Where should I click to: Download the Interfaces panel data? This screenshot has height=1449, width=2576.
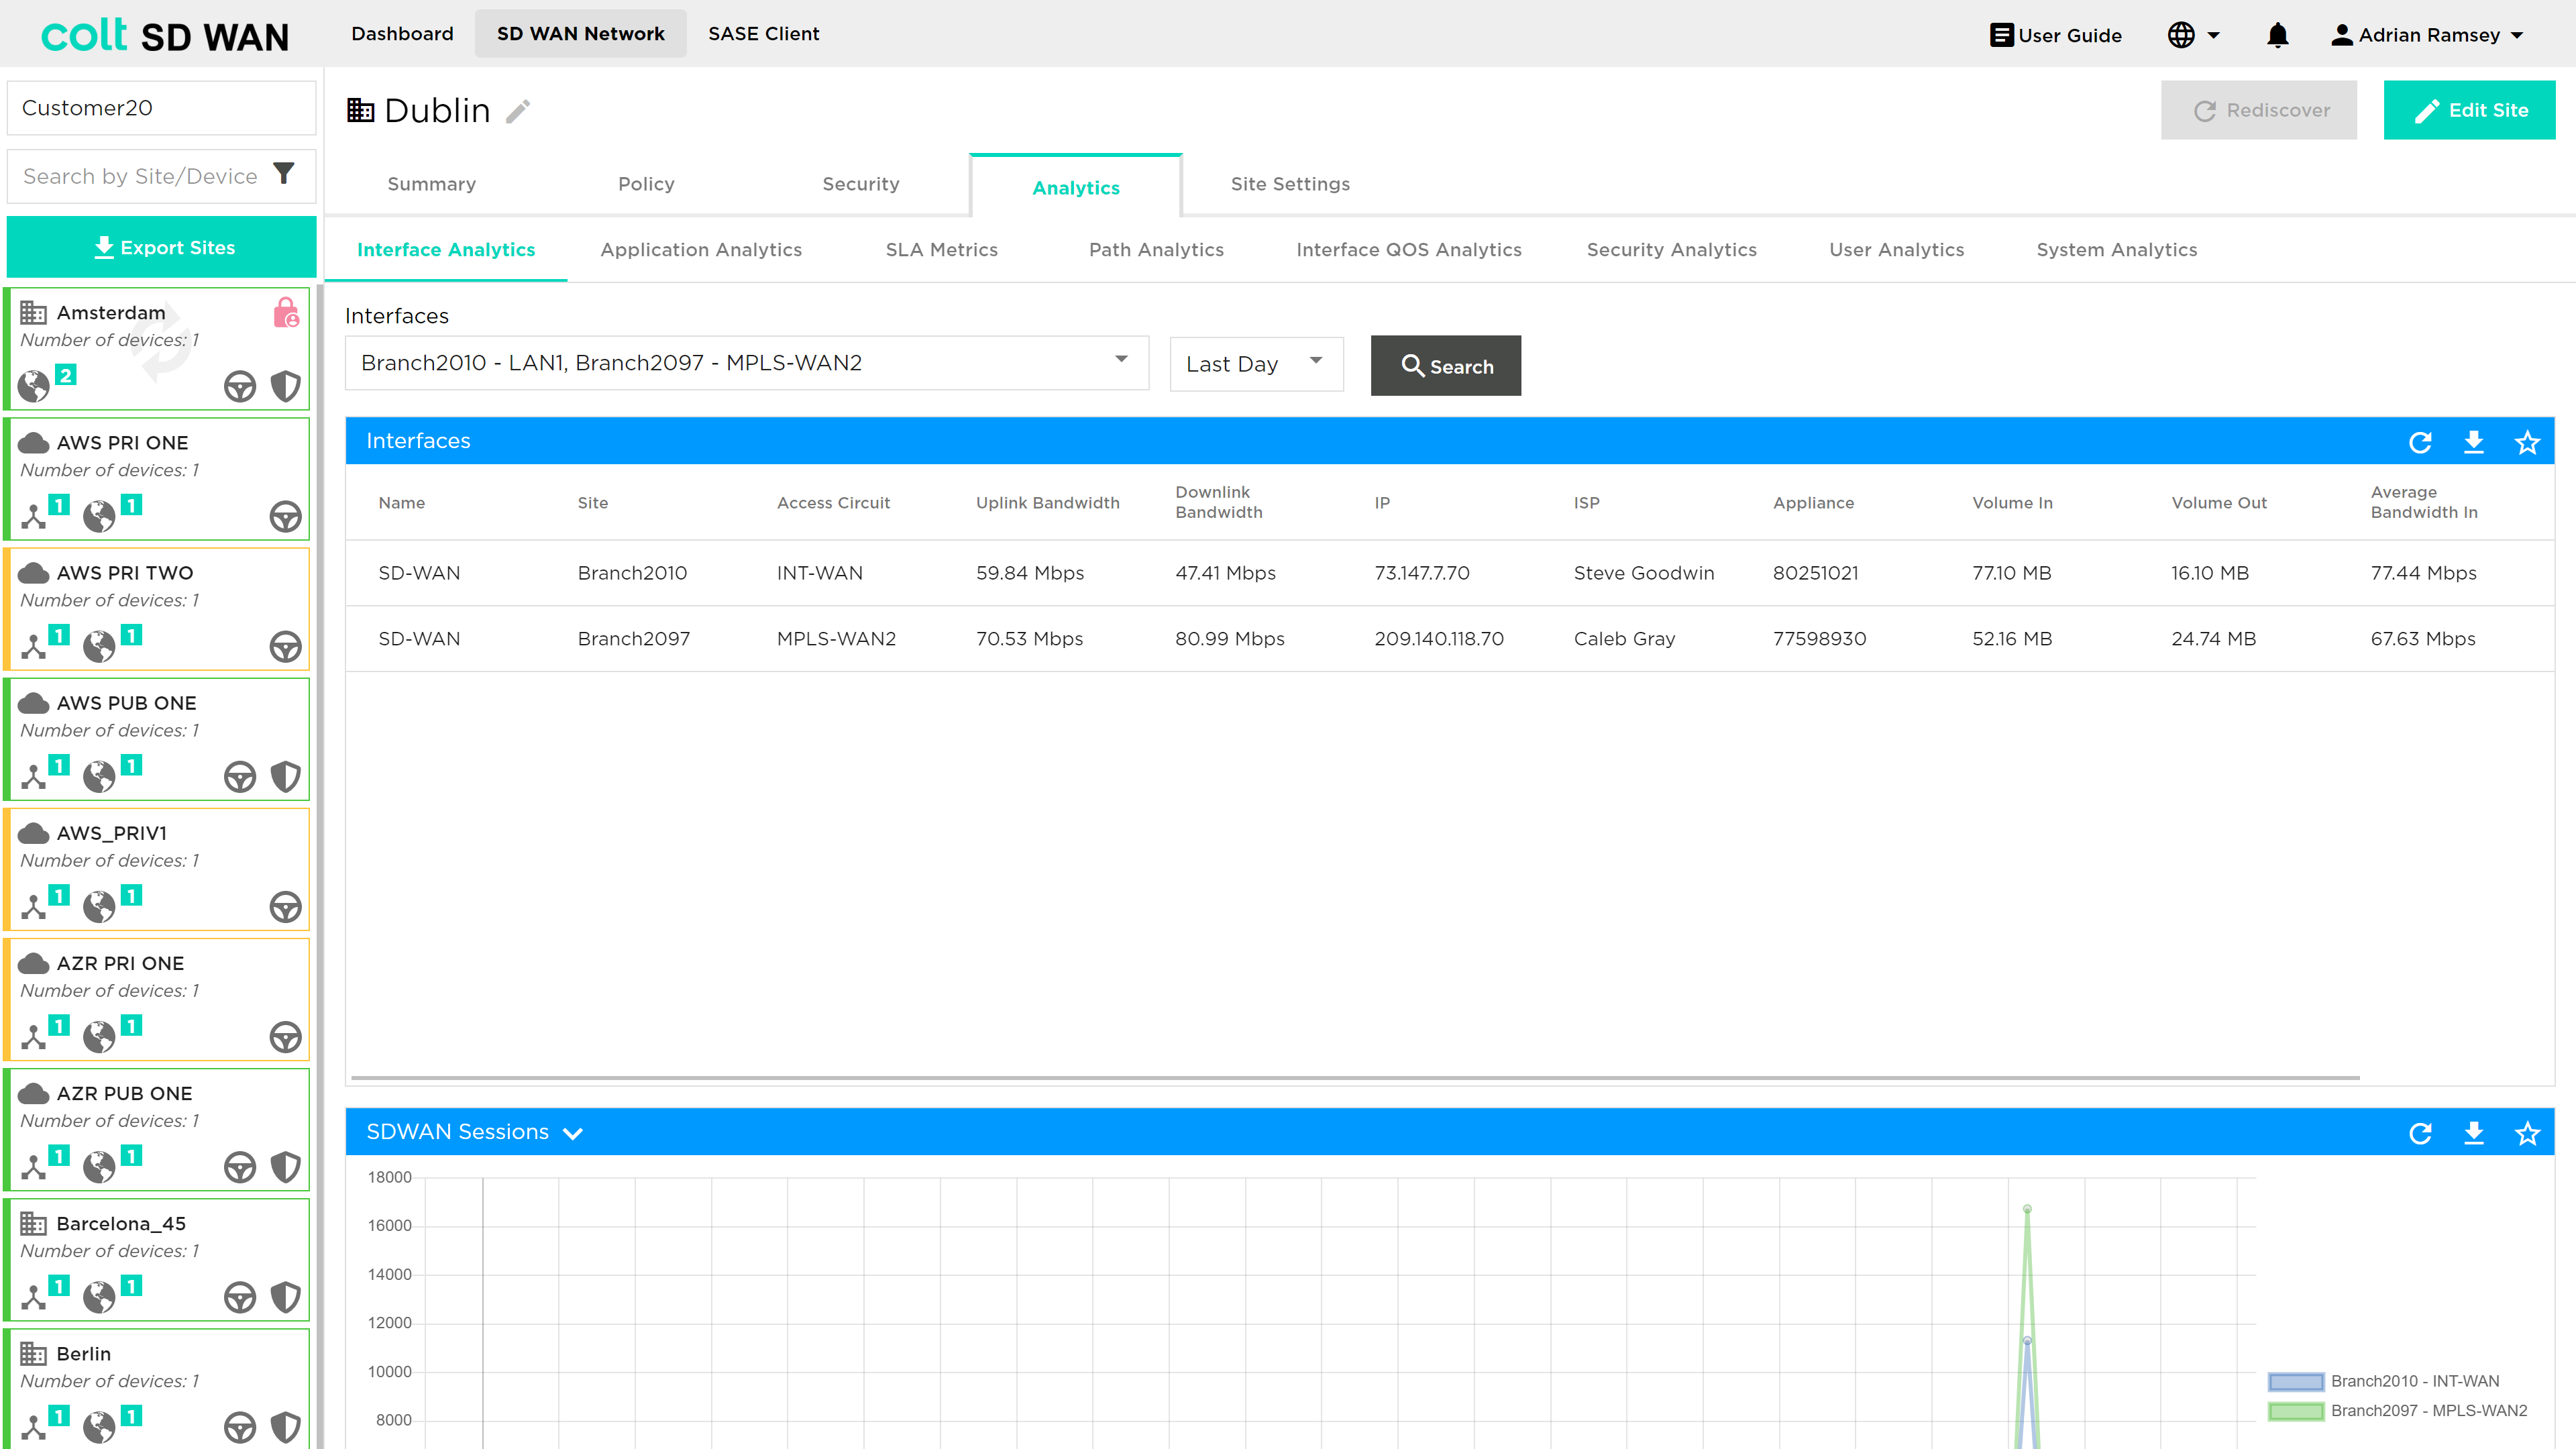coord(2473,442)
